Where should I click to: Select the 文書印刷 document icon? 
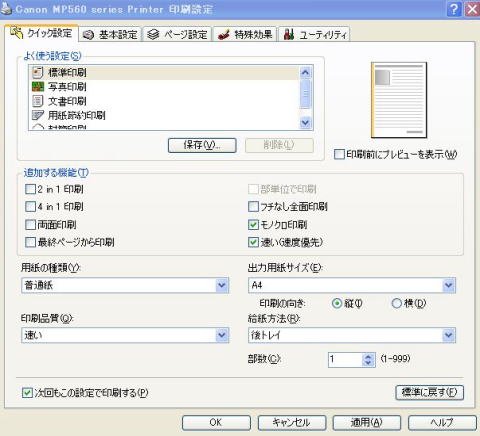coord(38,101)
